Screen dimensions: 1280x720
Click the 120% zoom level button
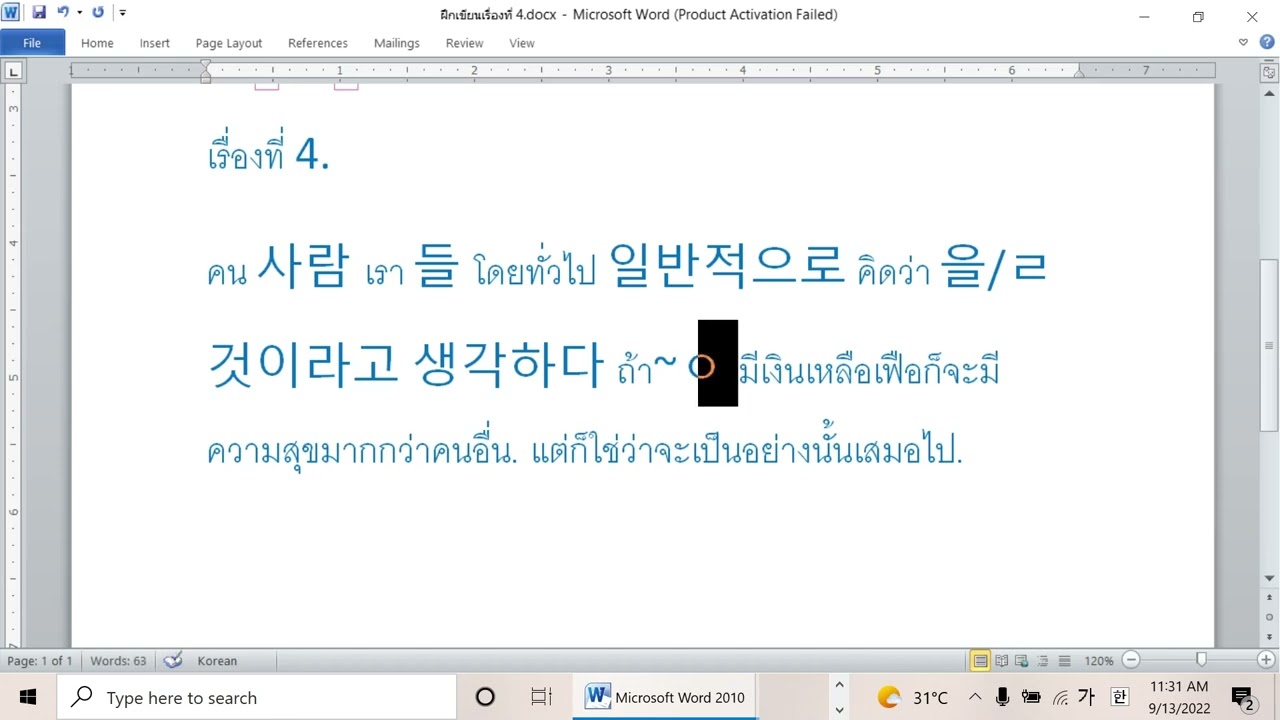(x=1099, y=661)
